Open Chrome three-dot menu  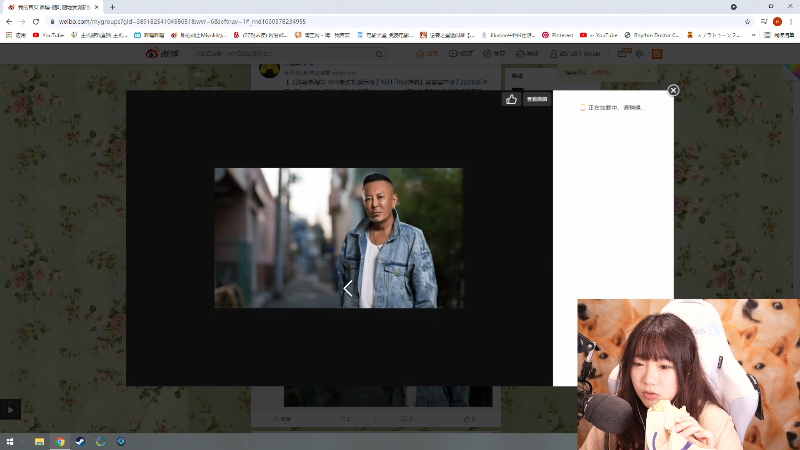pos(790,21)
